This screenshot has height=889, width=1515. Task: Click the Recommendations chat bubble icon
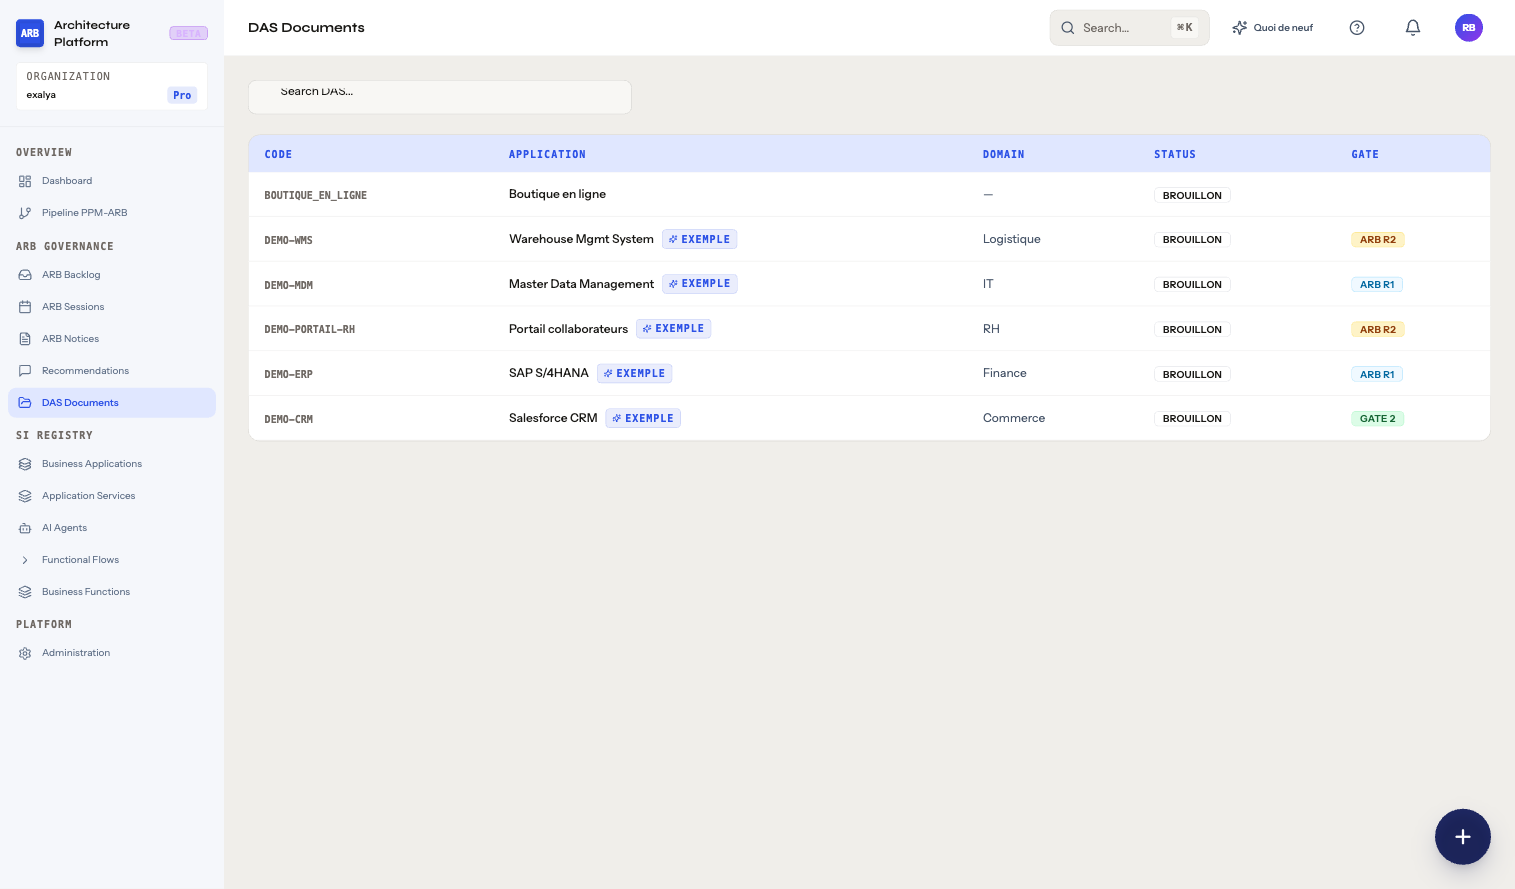point(25,371)
